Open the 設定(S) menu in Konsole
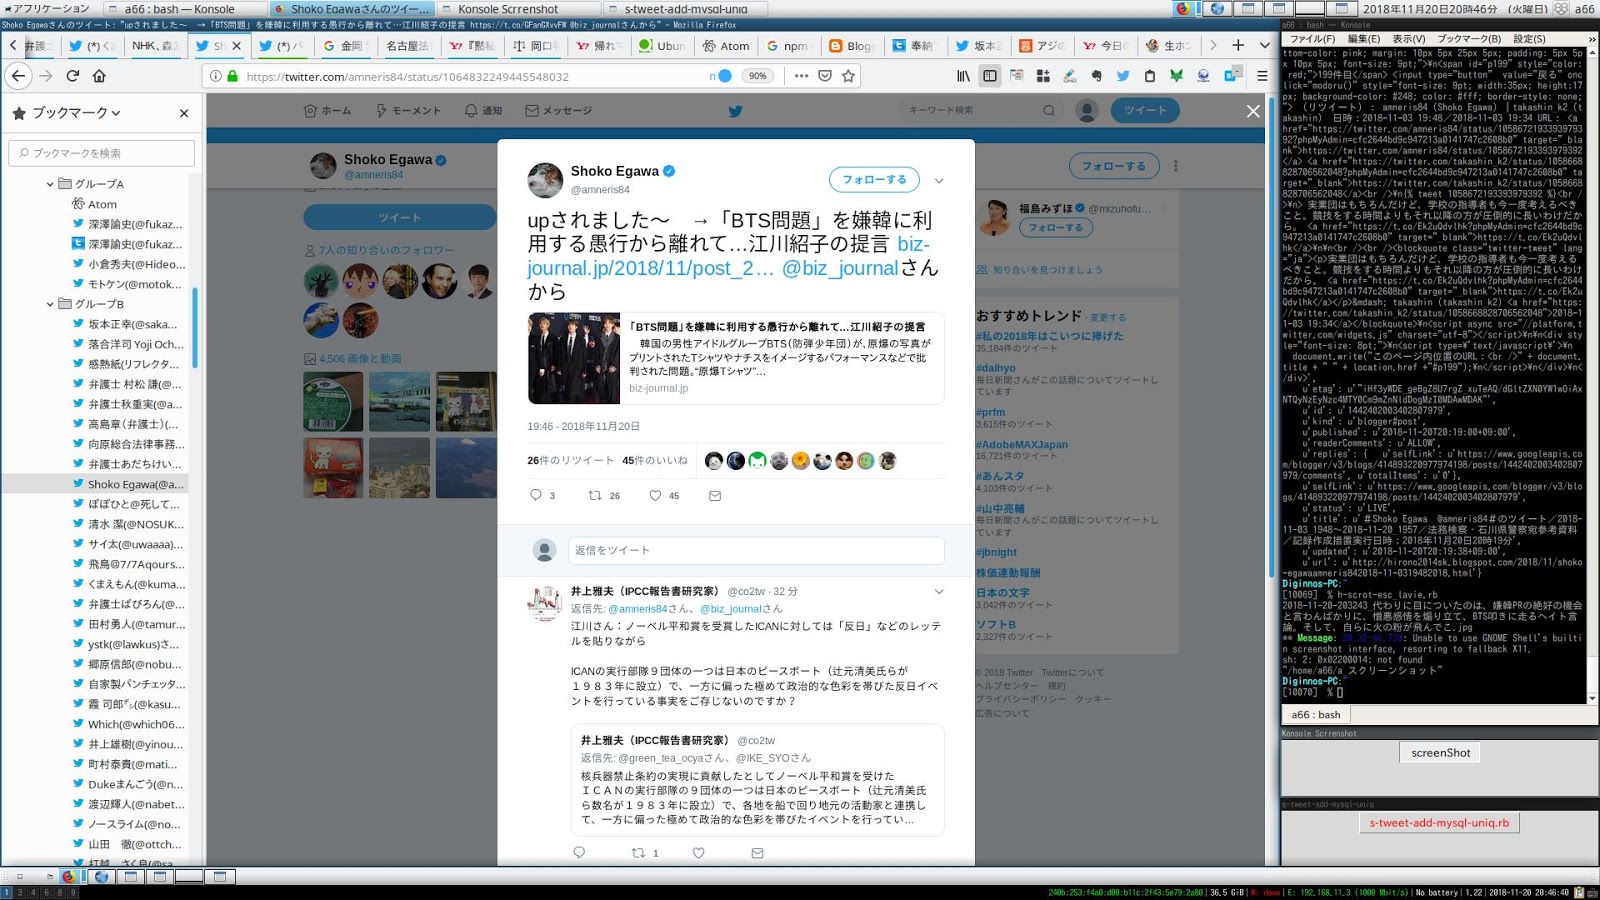Screen dimensions: 1600x900 point(1529,39)
